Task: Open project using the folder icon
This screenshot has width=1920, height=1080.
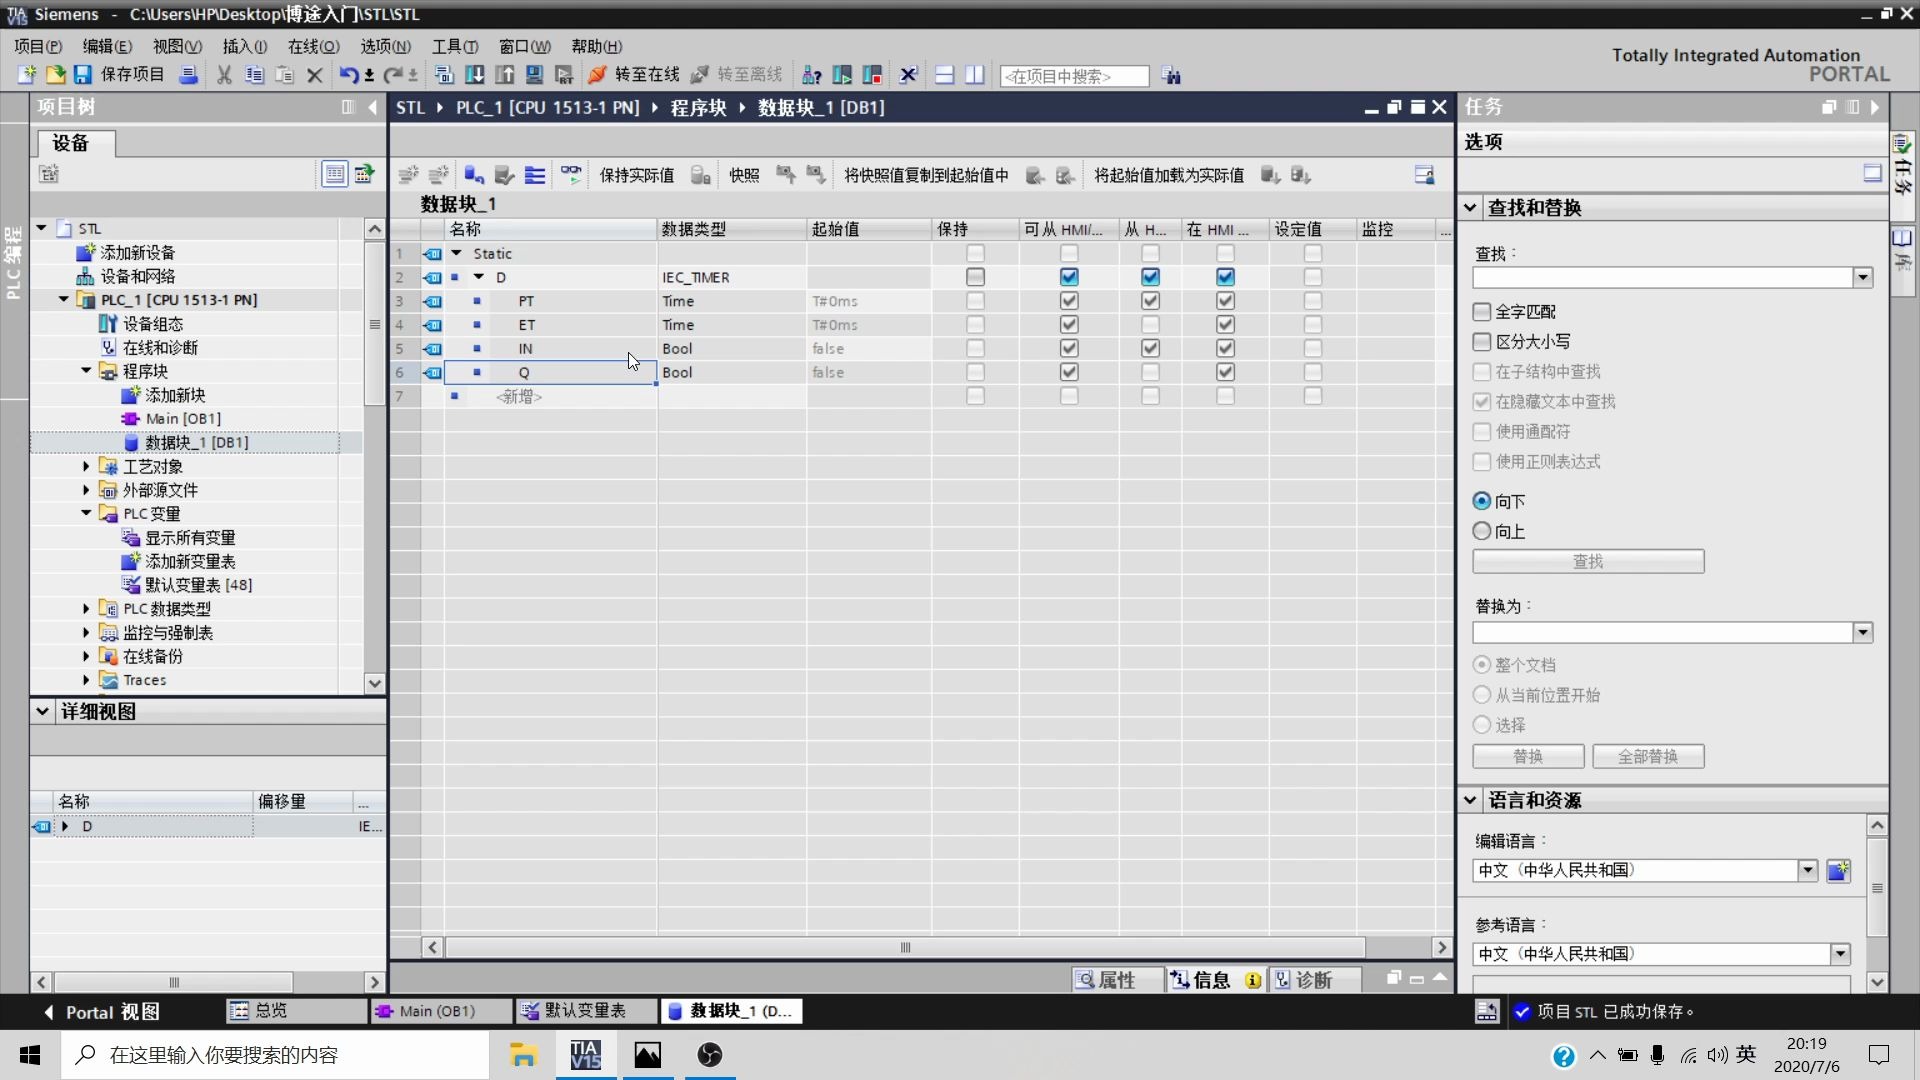Action: pyautogui.click(x=55, y=75)
